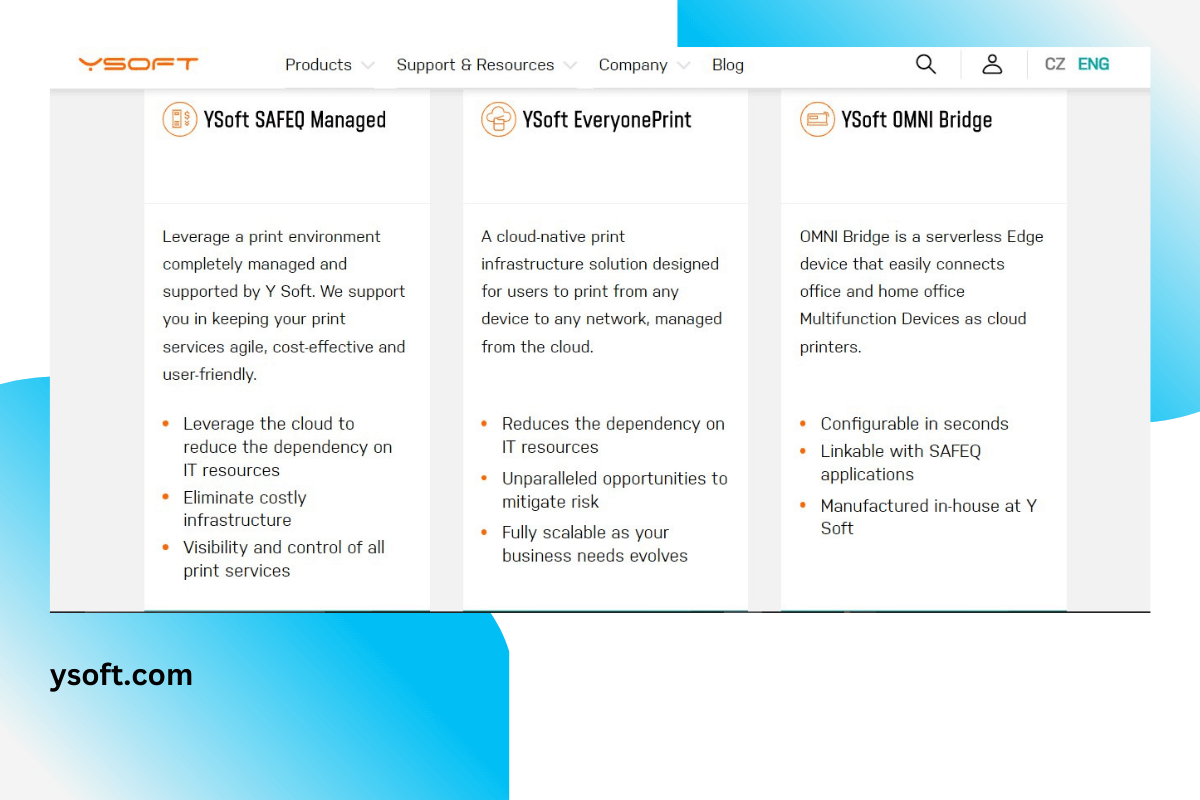The image size is (1200, 800).
Task: Click the YSoft SAFEQ Managed card icon
Action: (180, 120)
